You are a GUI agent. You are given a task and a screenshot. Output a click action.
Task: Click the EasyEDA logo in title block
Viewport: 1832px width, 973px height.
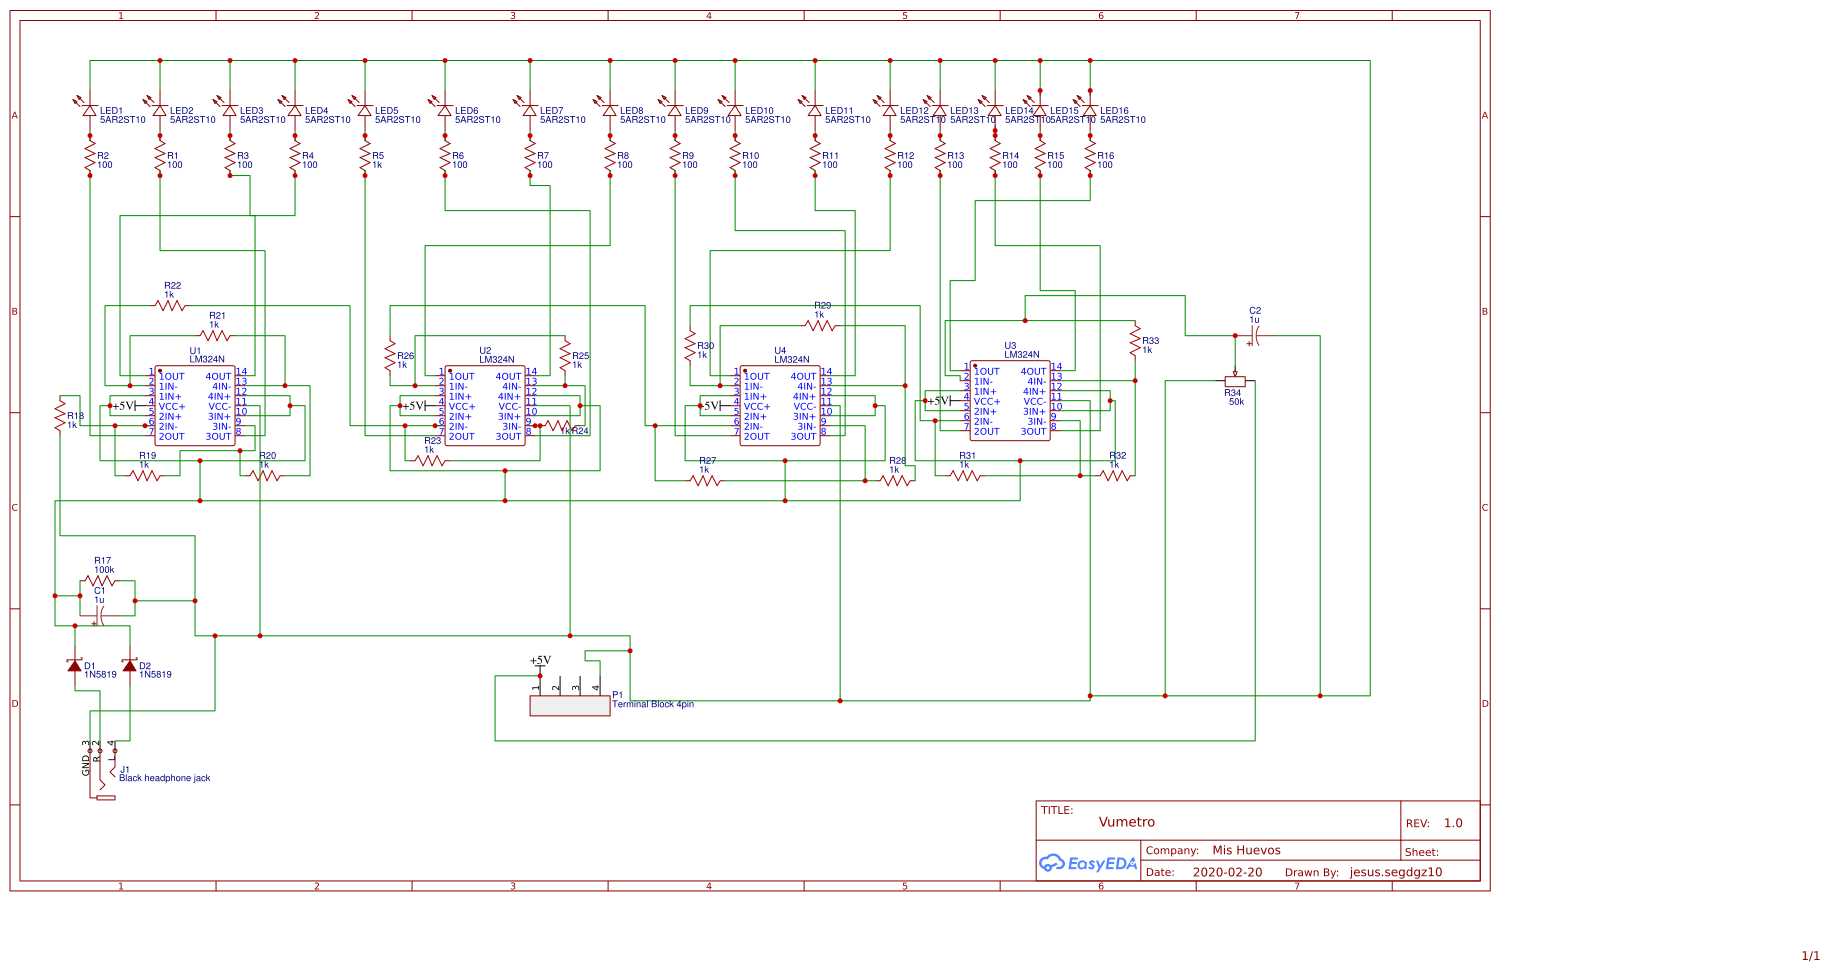(1088, 863)
